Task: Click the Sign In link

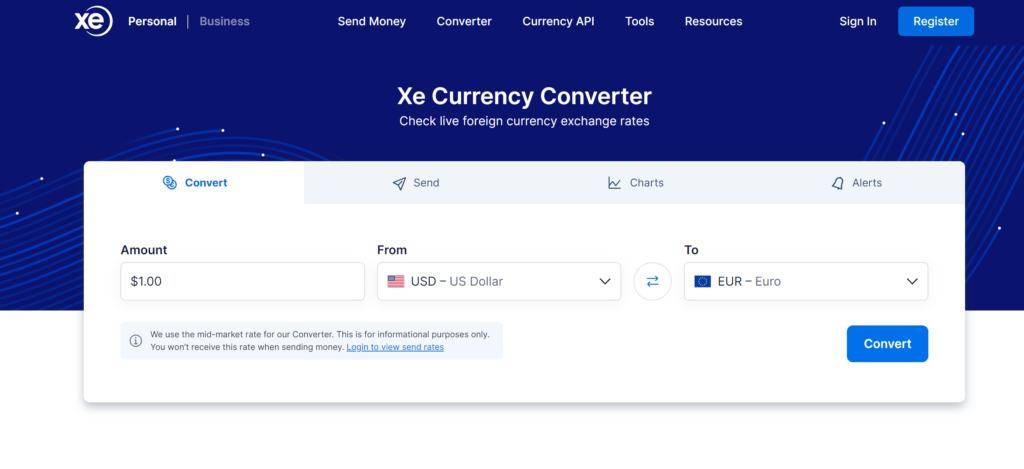Action: click(x=857, y=22)
